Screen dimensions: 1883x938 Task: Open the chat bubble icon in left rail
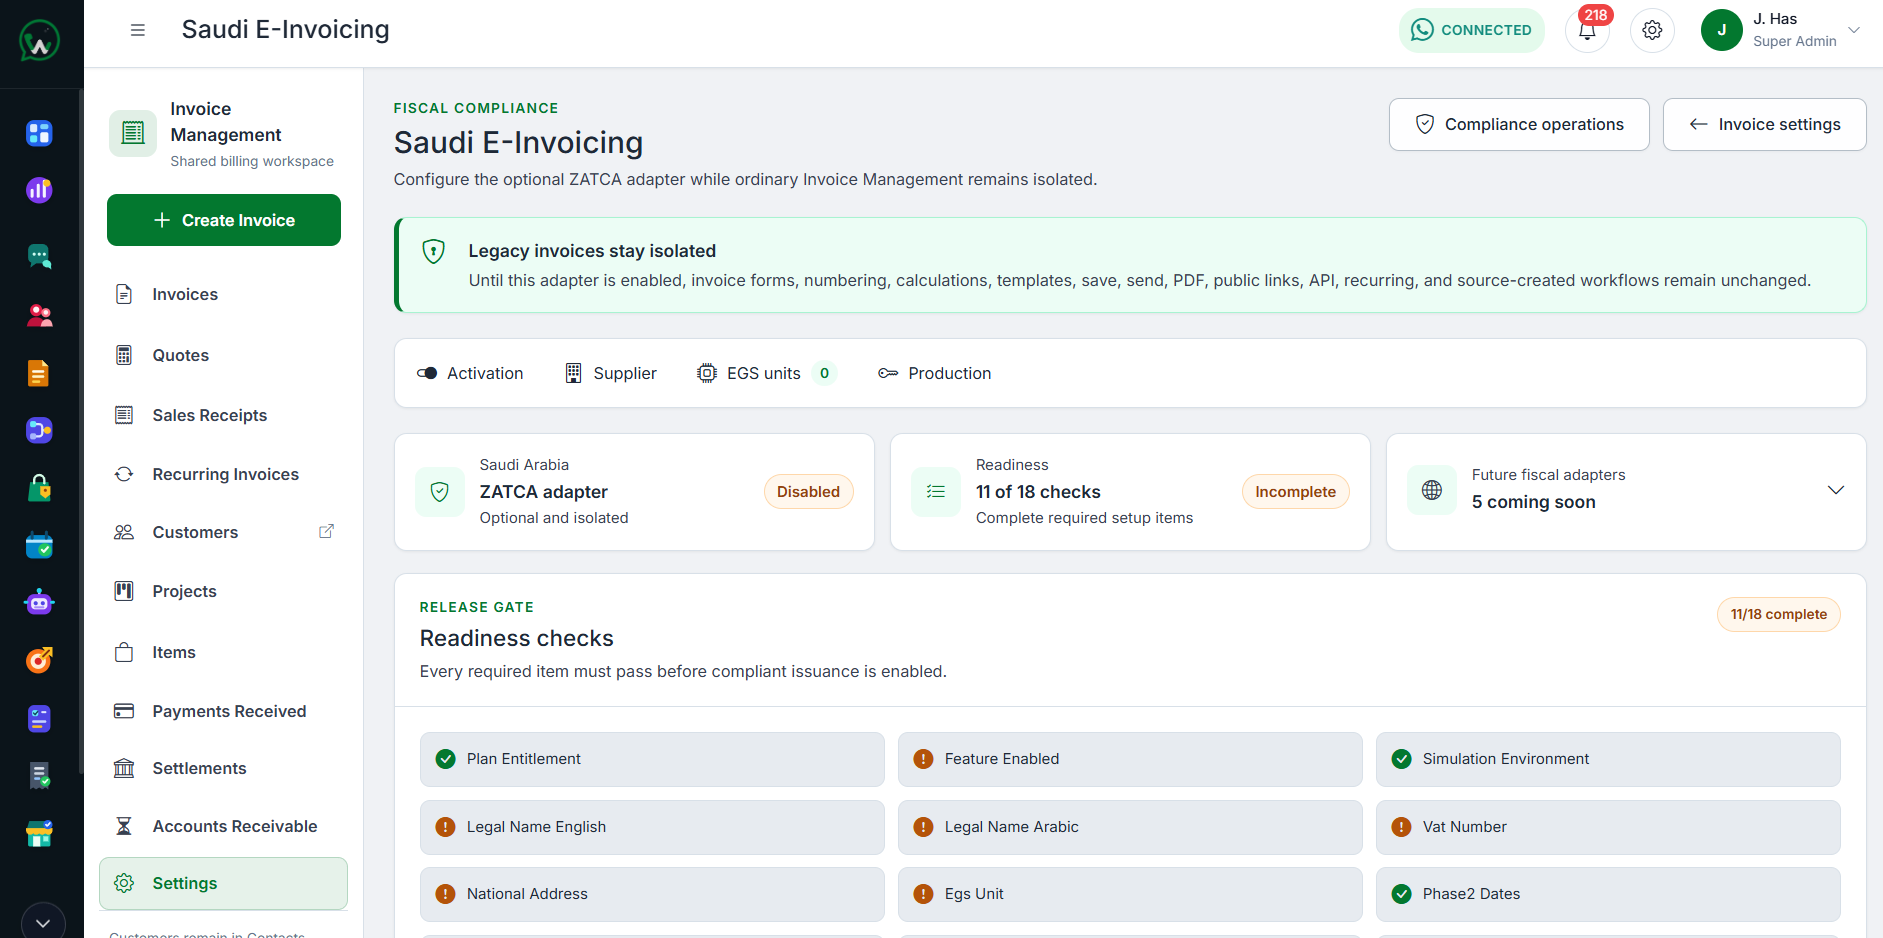point(39,256)
